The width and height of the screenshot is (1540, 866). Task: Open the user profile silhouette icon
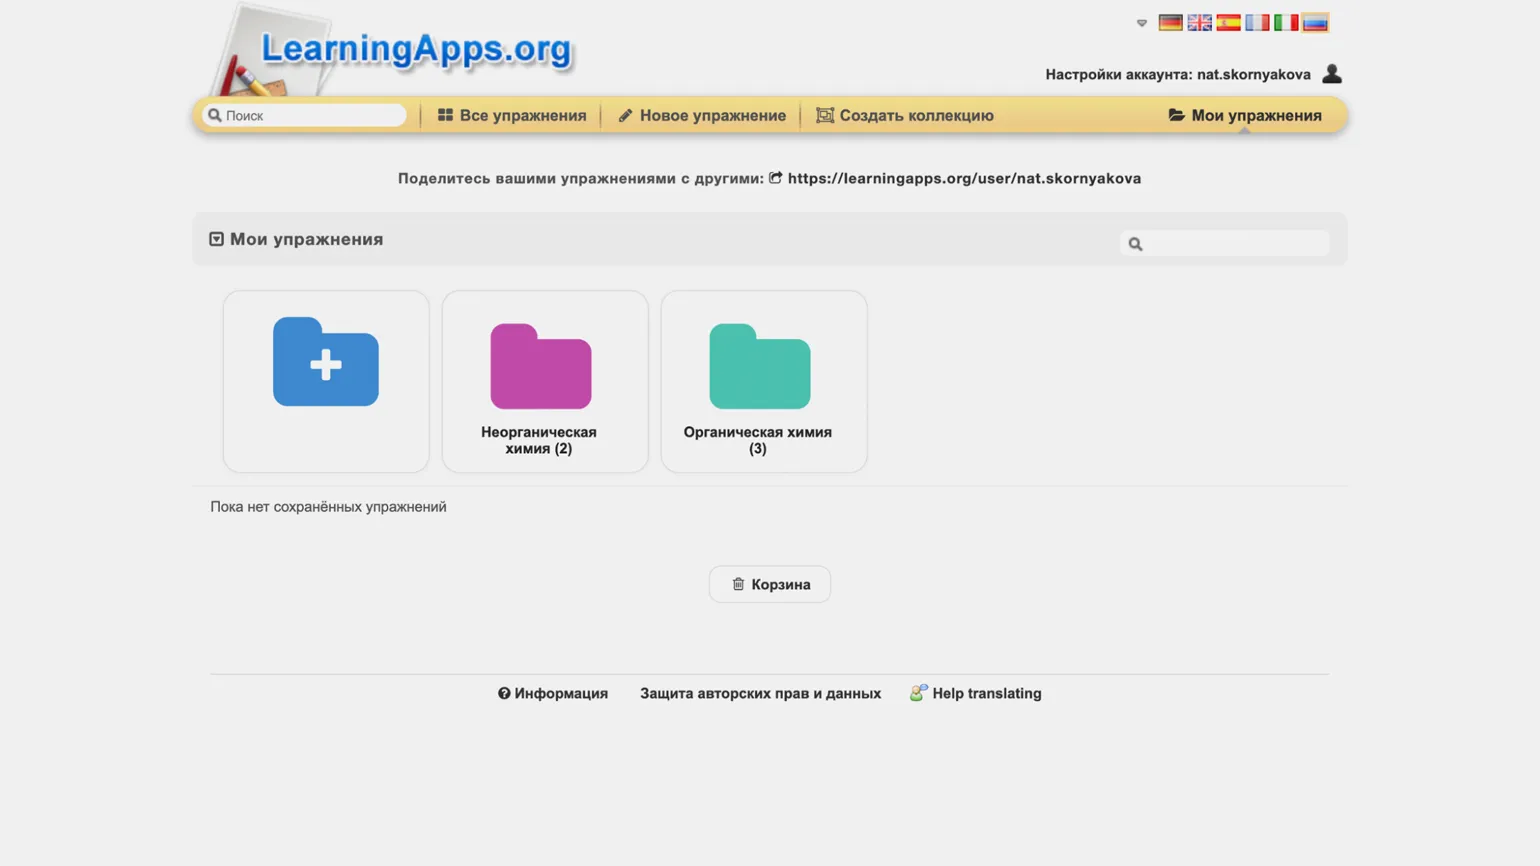point(1331,74)
